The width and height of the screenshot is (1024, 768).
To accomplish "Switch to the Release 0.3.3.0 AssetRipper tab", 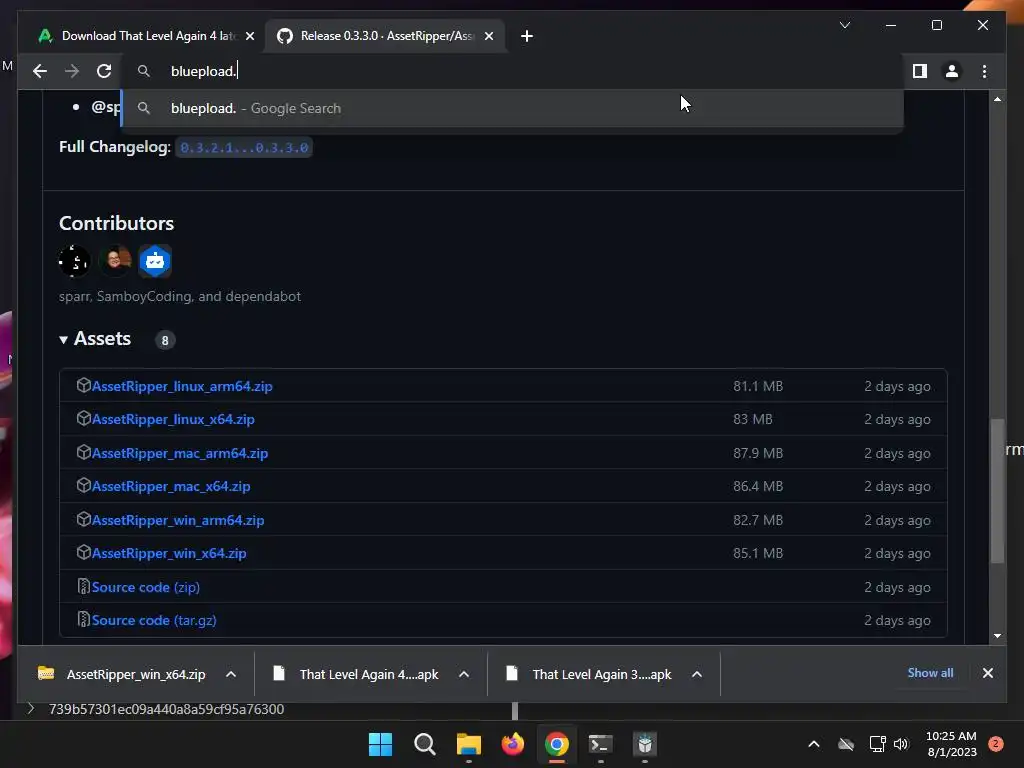I will 385,36.
